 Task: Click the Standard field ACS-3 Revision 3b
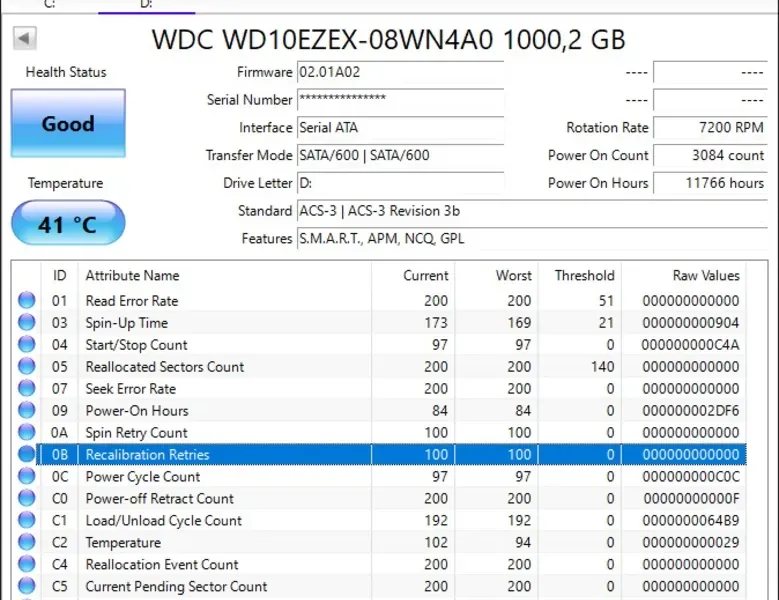532,211
